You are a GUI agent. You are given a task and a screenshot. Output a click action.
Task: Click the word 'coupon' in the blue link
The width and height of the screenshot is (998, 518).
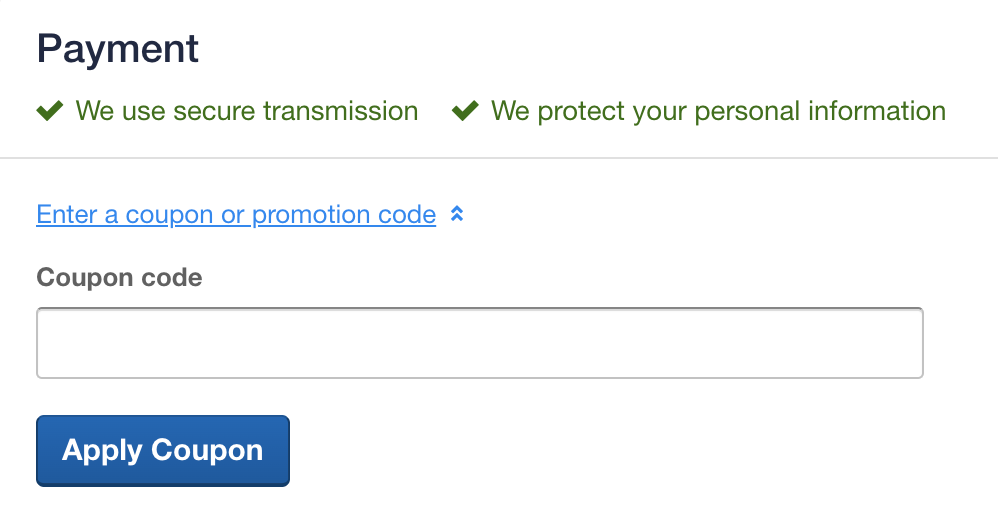pyautogui.click(x=169, y=216)
